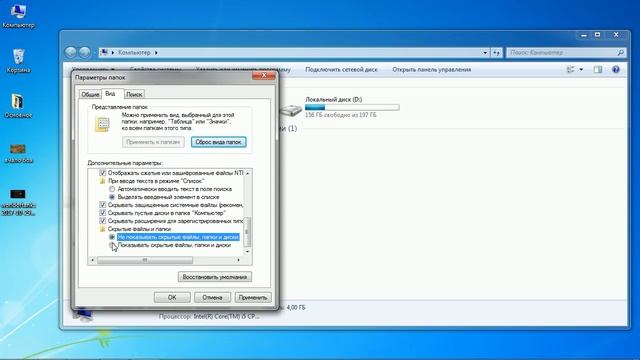The width and height of the screenshot is (640, 360).
Task: Click the options list scroll up arrow
Action: tap(247, 173)
